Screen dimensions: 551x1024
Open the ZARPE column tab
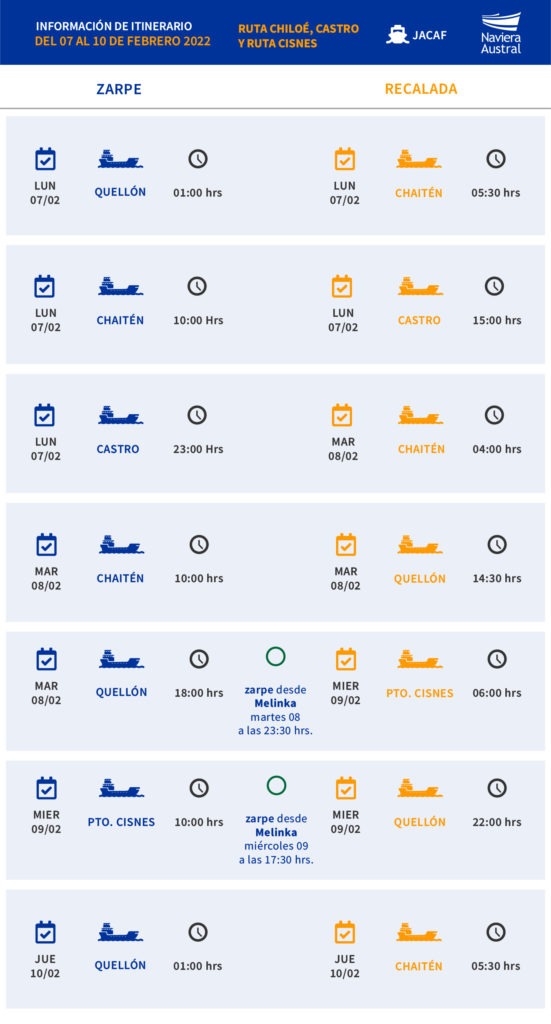coord(119,89)
